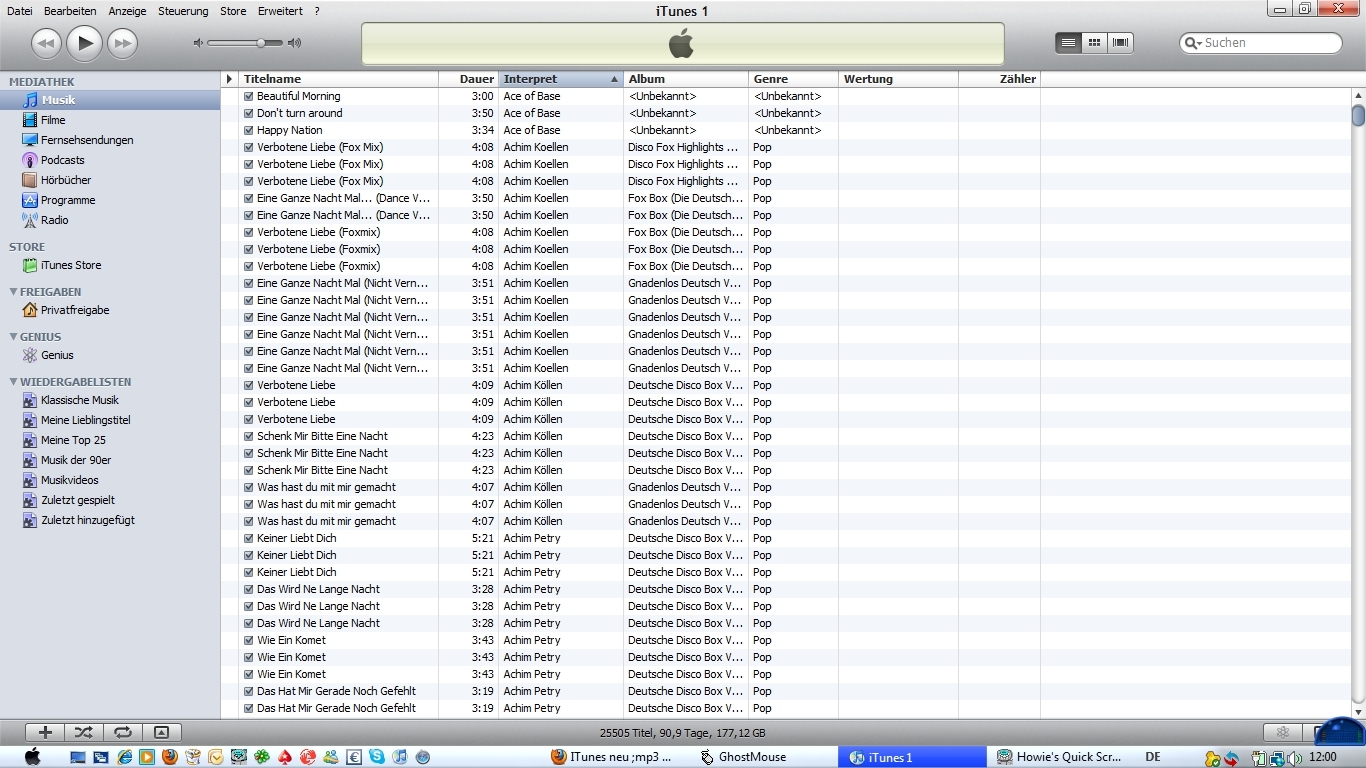Uncheck the first Keiner Liebt Dich track

(249, 538)
